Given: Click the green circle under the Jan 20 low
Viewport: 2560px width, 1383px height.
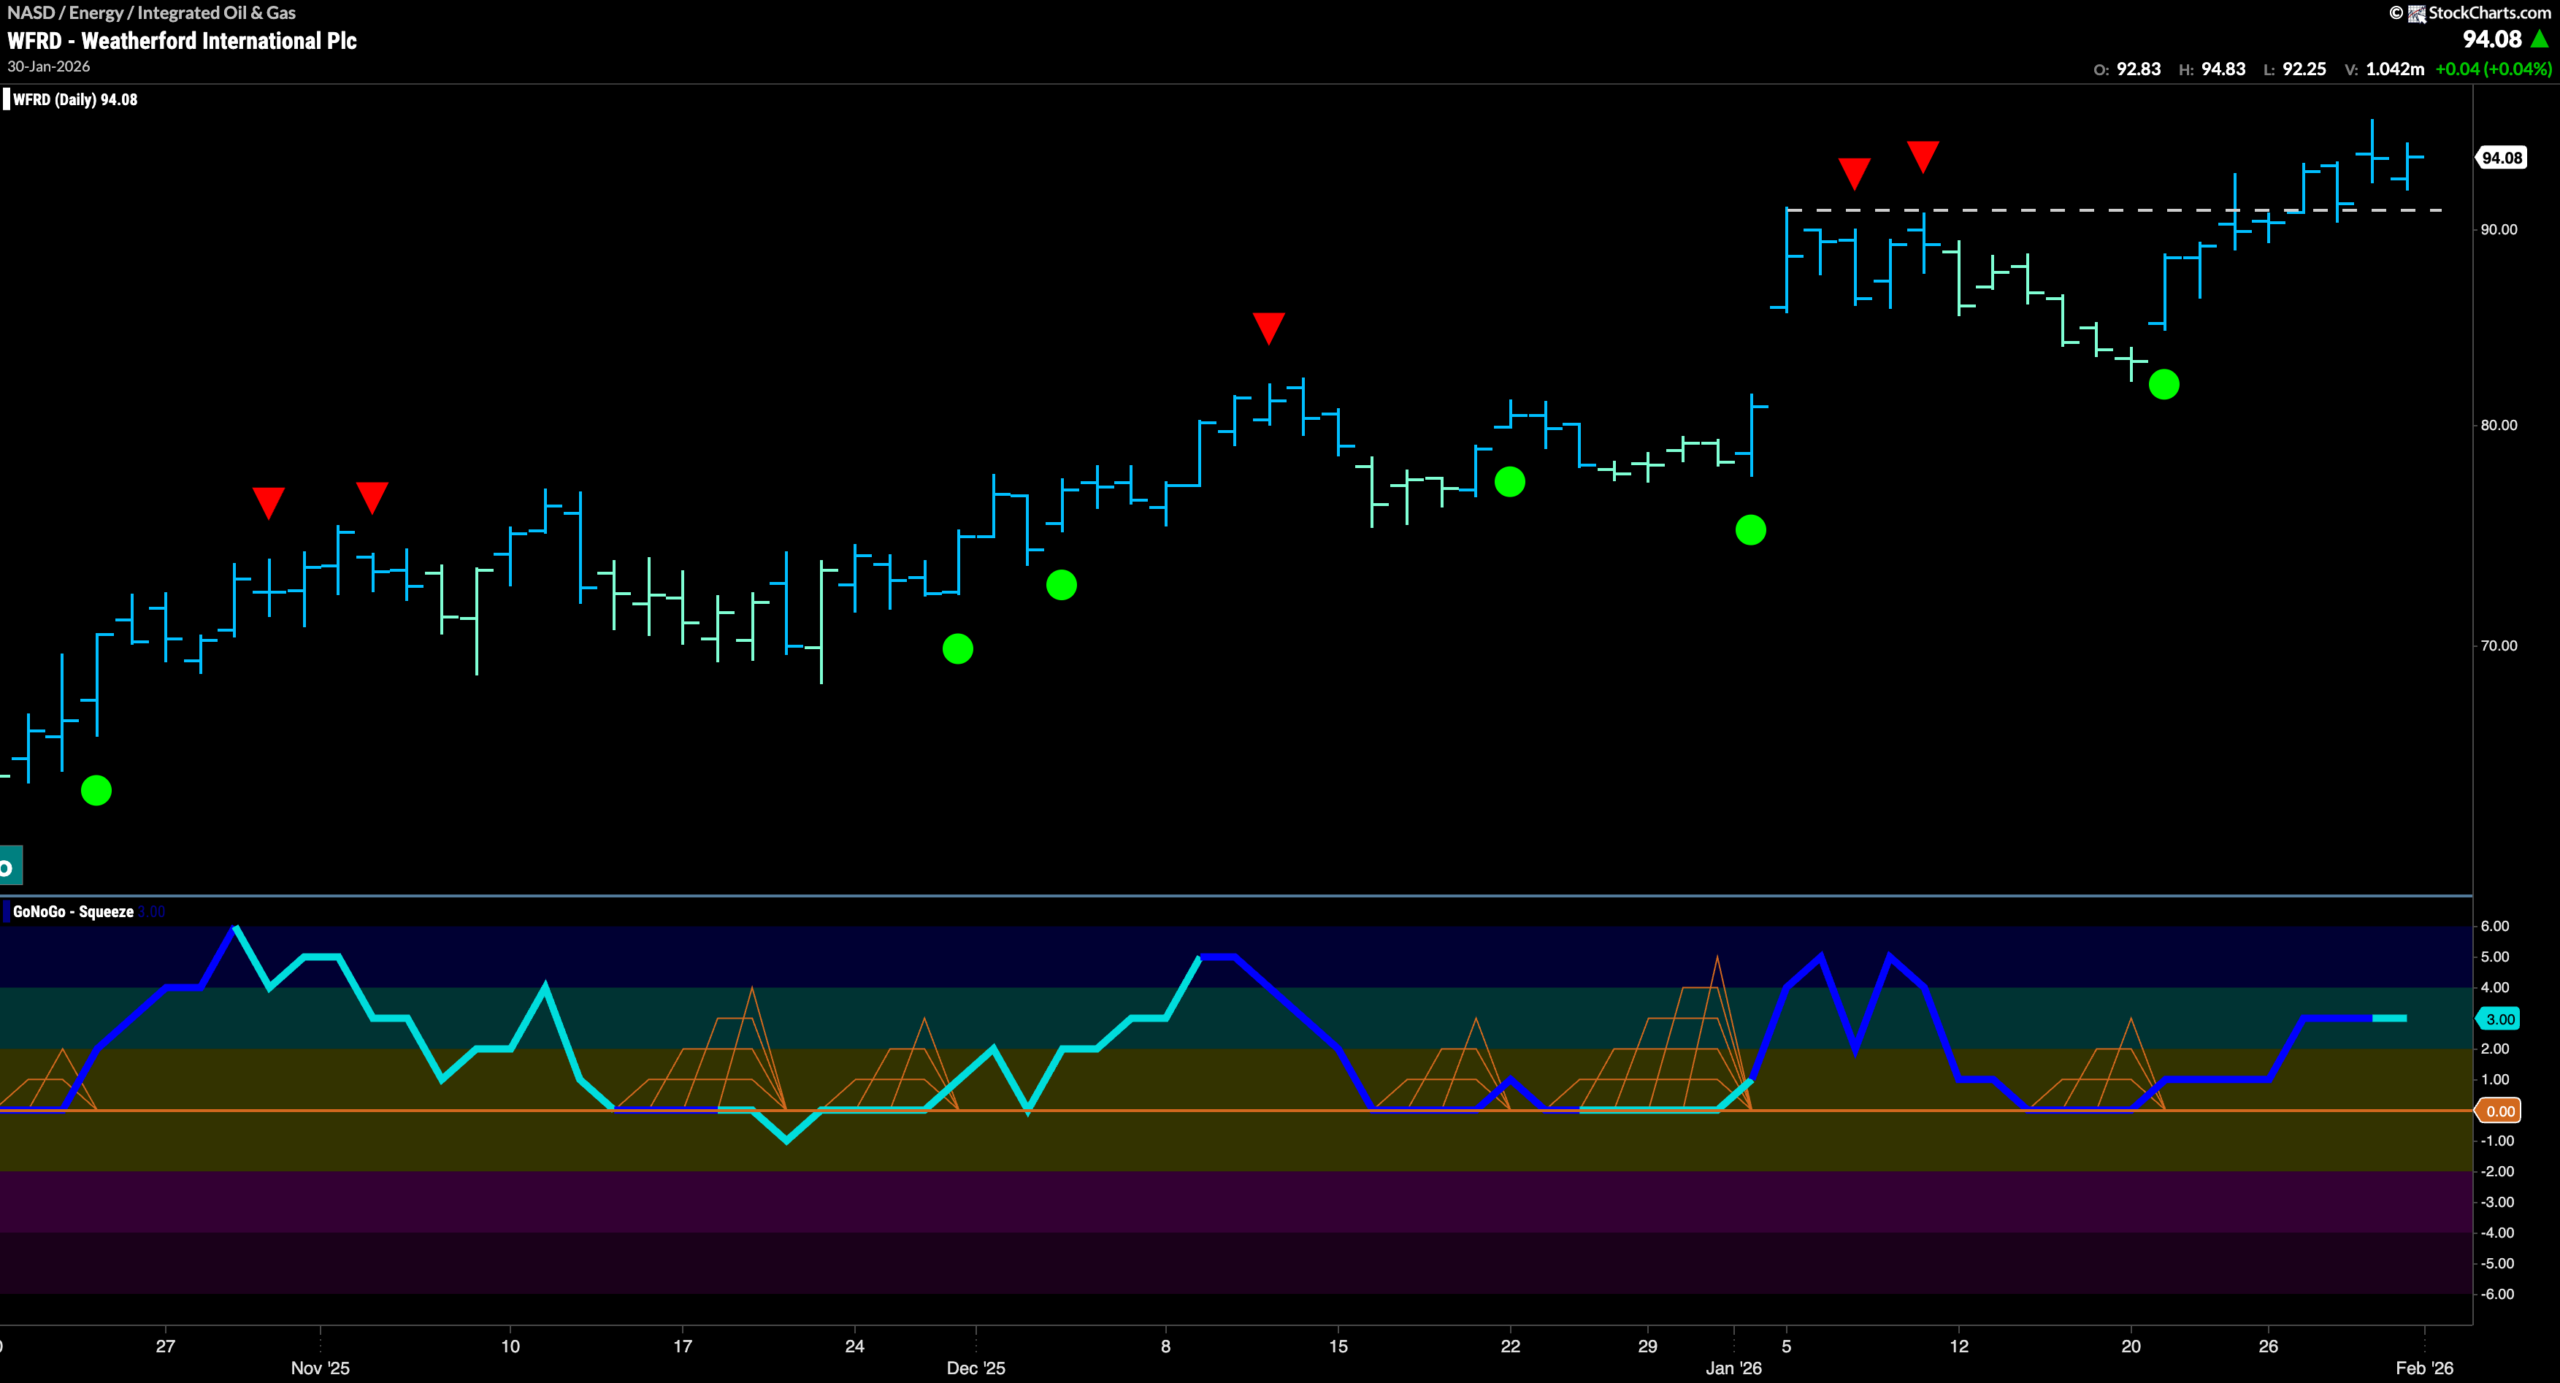Looking at the screenshot, I should click(2164, 385).
